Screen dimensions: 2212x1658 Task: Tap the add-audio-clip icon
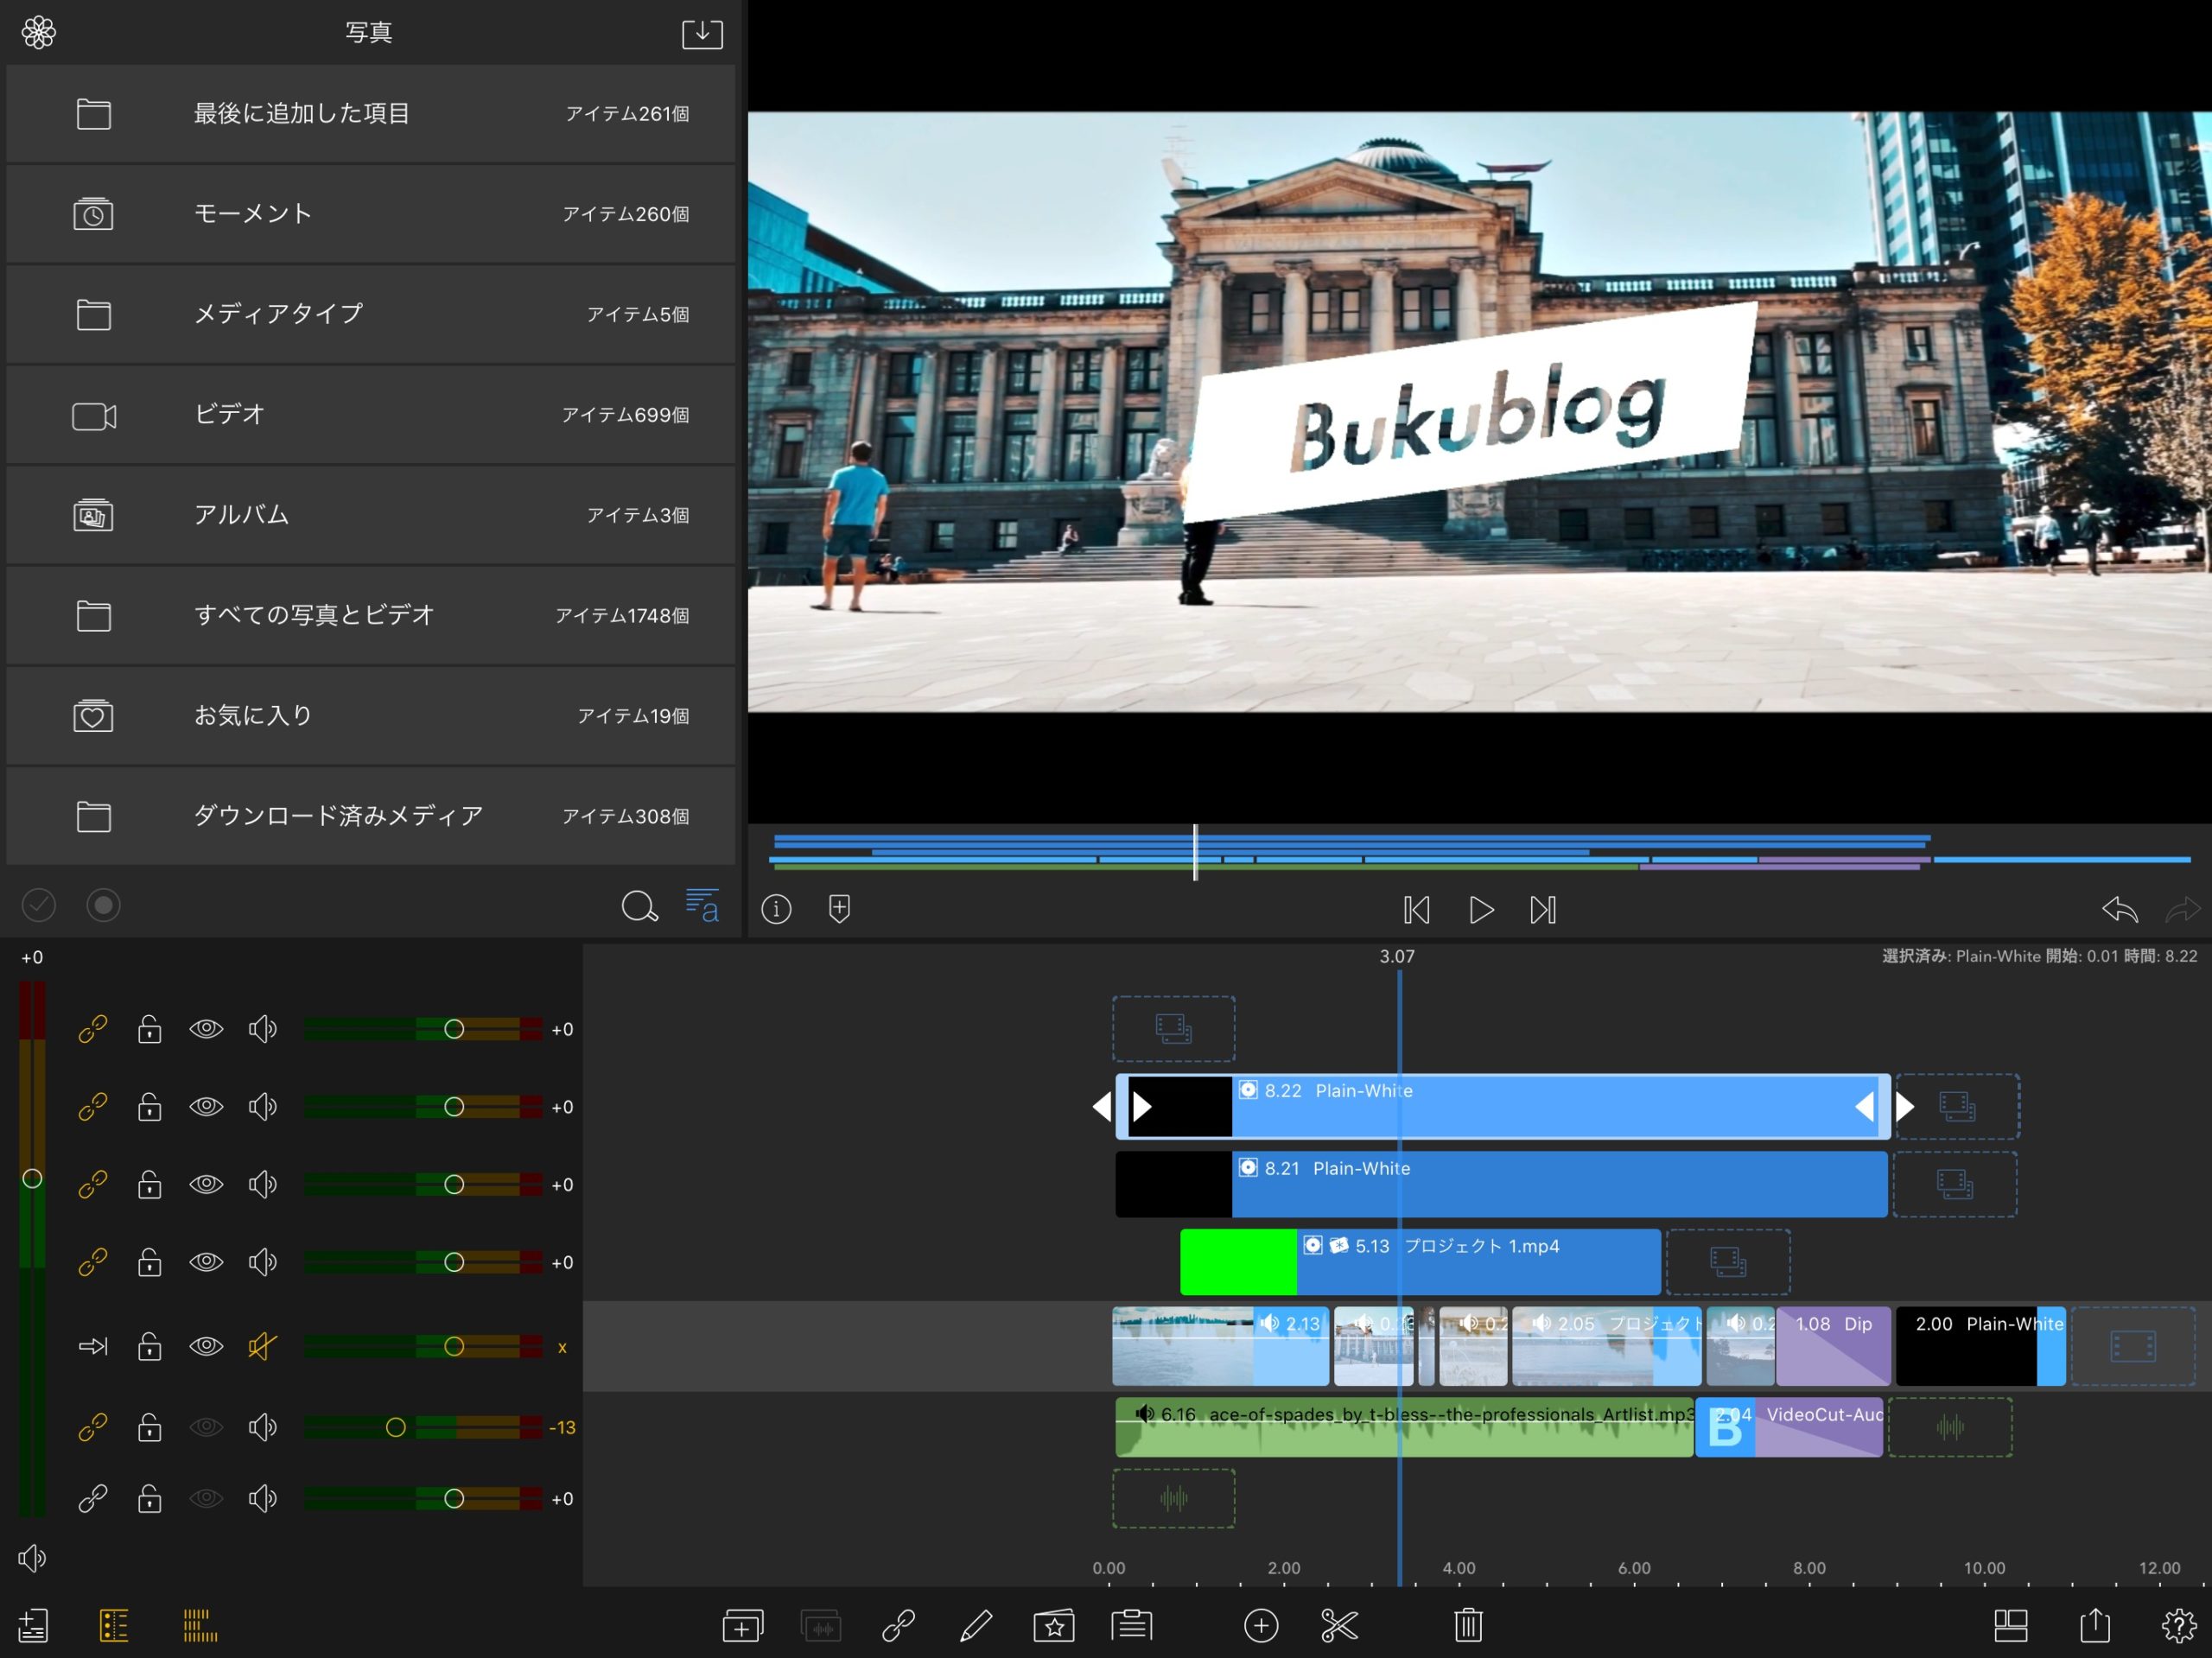coord(820,1625)
